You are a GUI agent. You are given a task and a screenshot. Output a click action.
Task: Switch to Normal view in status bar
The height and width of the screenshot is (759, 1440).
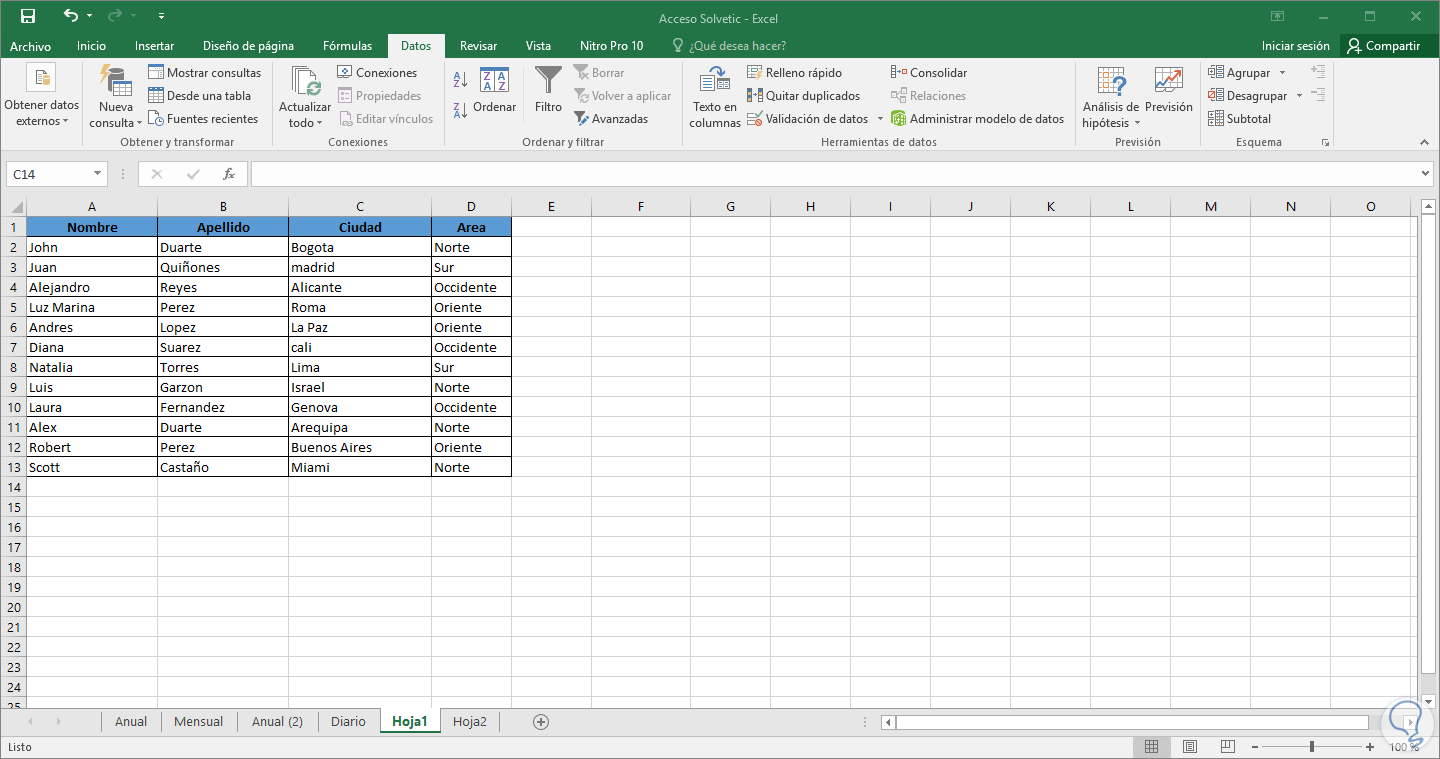(x=1151, y=747)
